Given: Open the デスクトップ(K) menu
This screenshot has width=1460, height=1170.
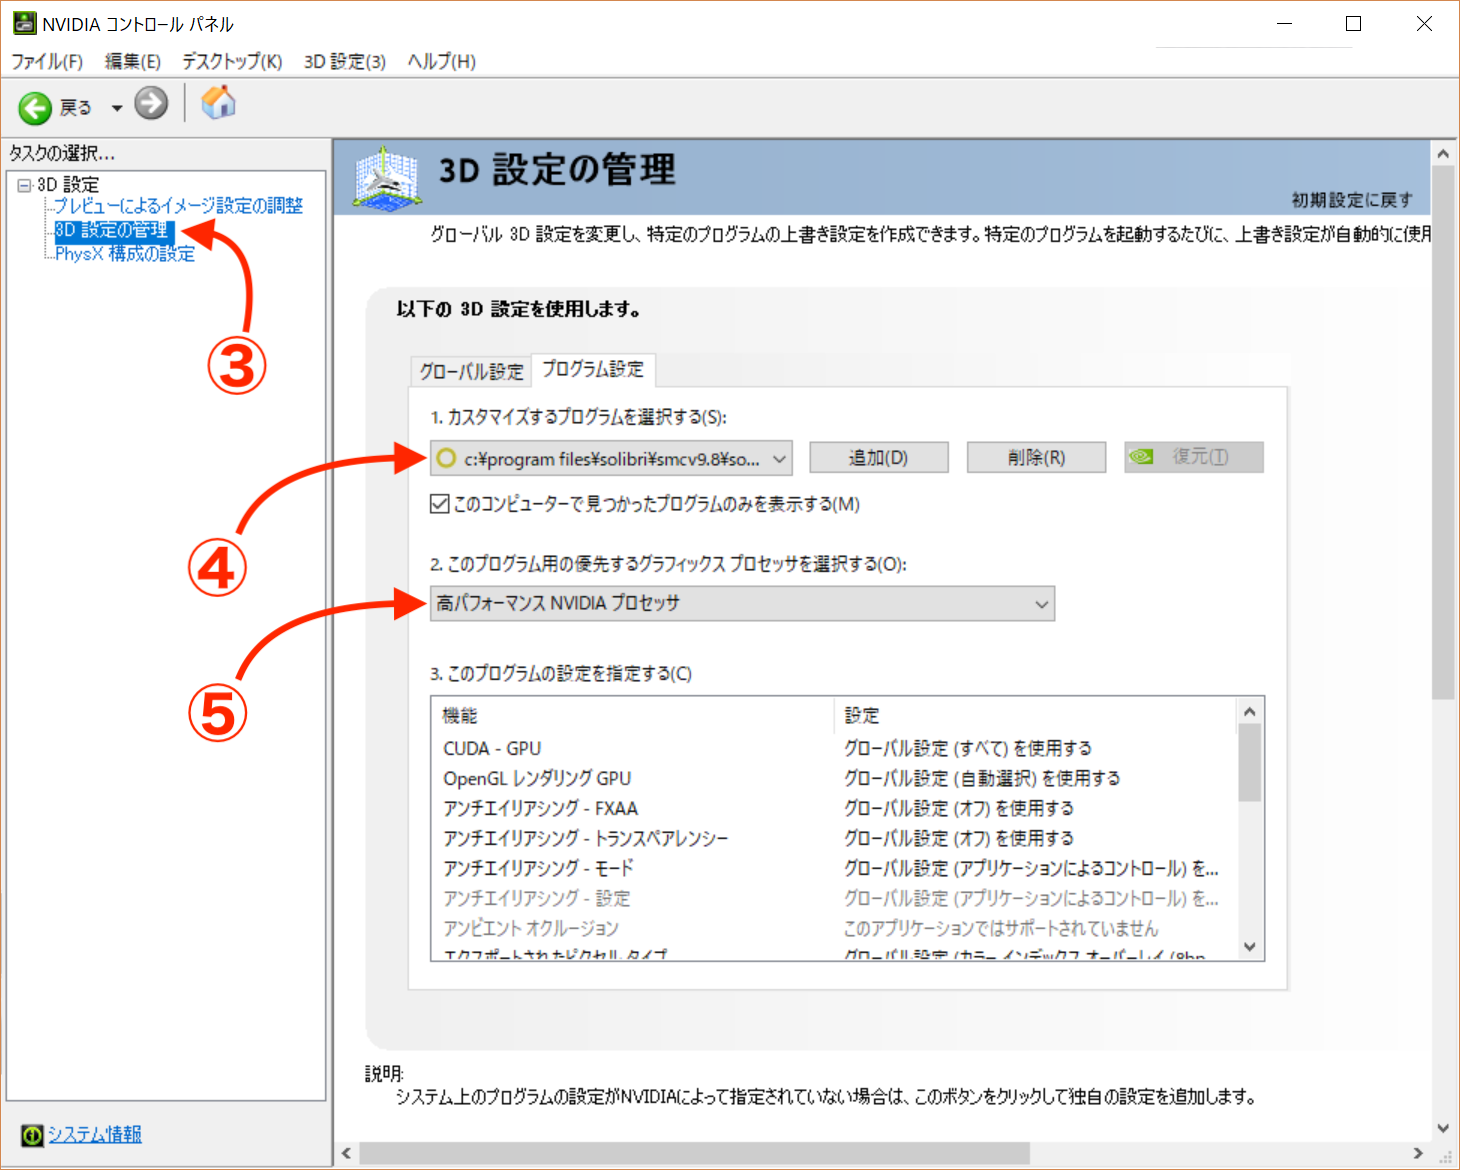Looking at the screenshot, I should coord(232,61).
